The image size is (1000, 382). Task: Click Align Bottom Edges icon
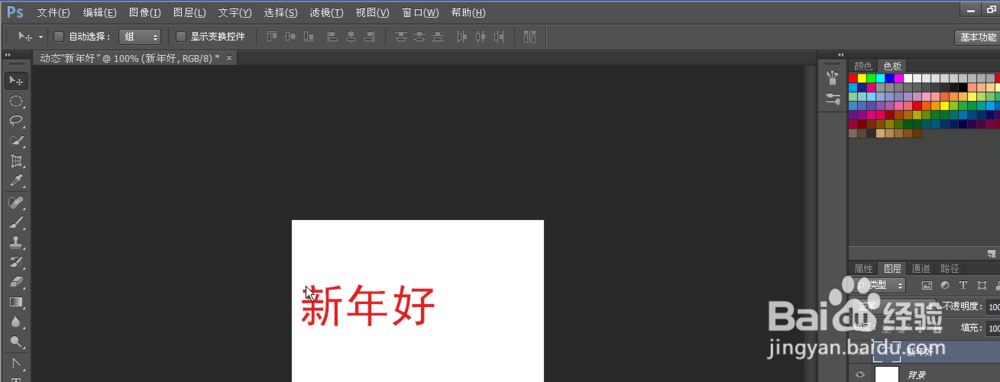pos(309,37)
